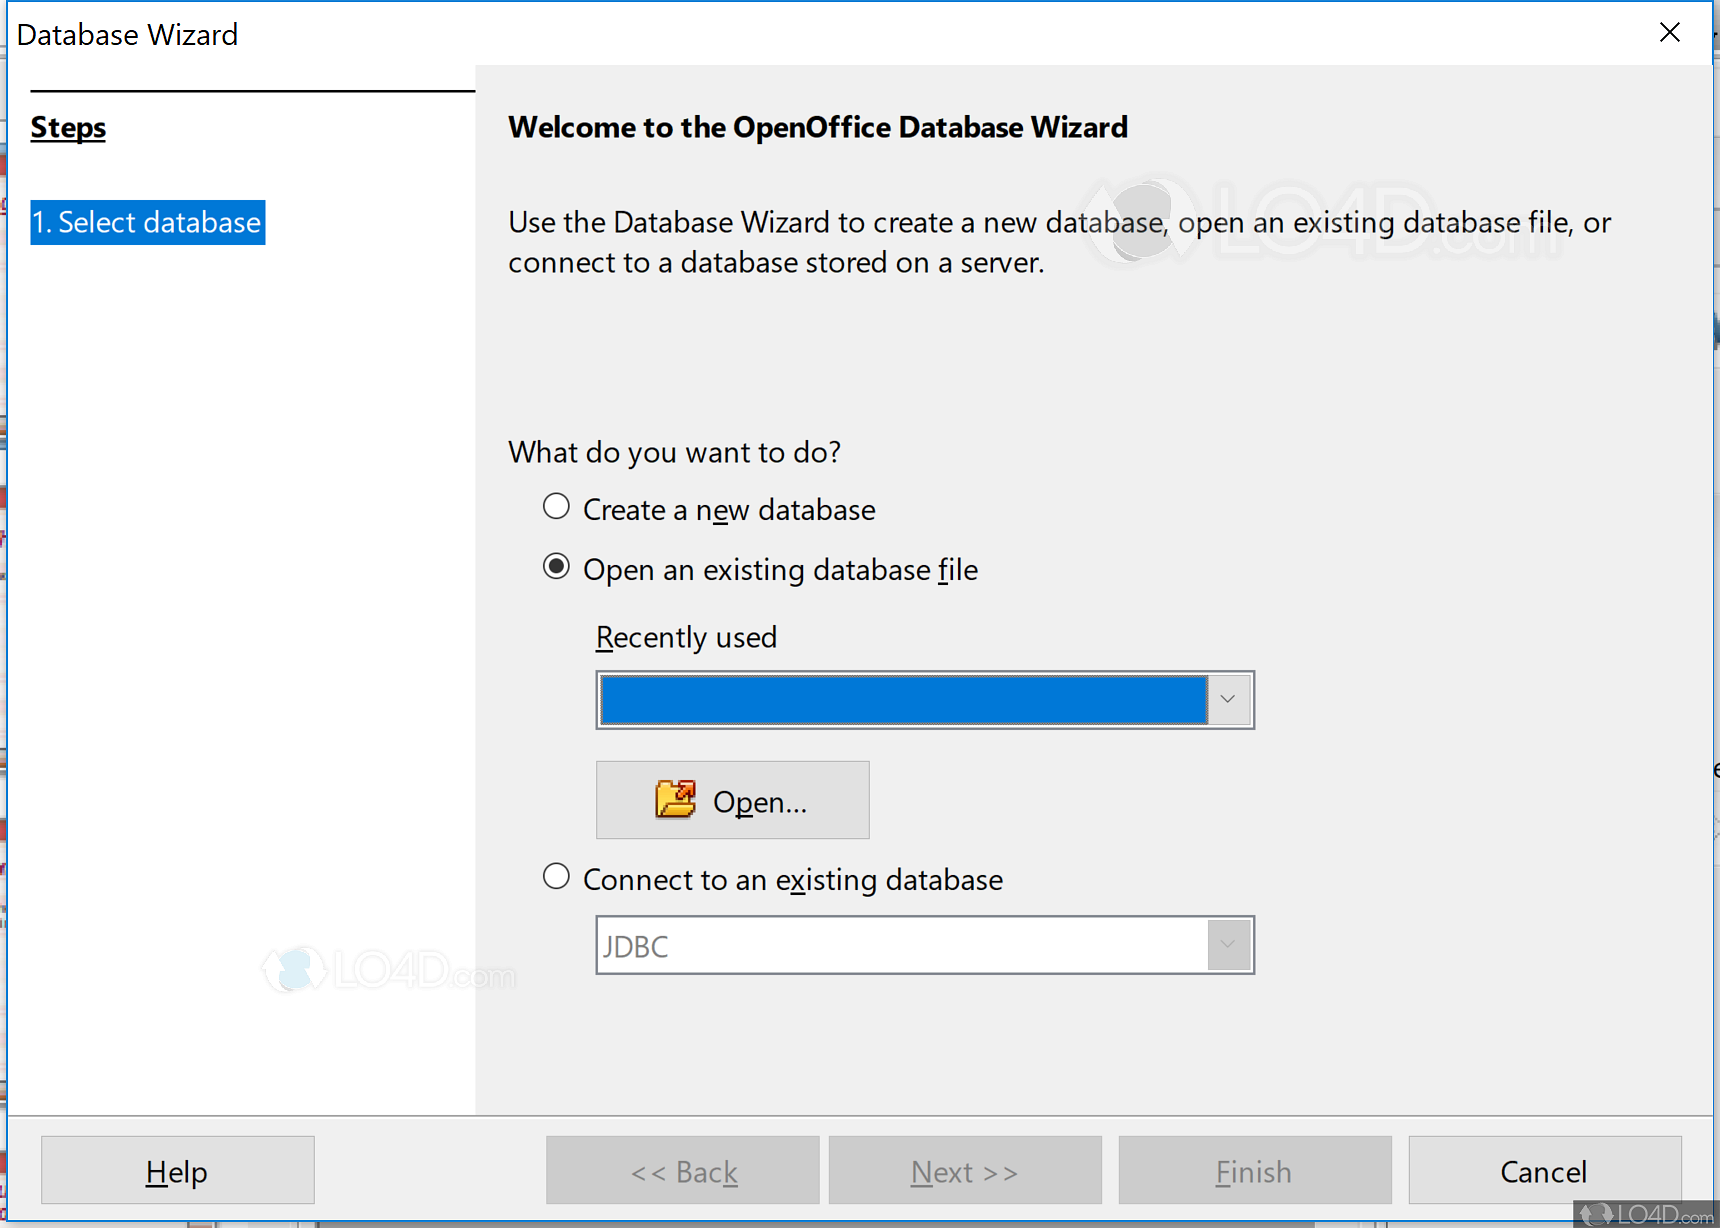Screen dimensions: 1720x1228
Task: Select Open an existing database file
Action: coord(556,566)
